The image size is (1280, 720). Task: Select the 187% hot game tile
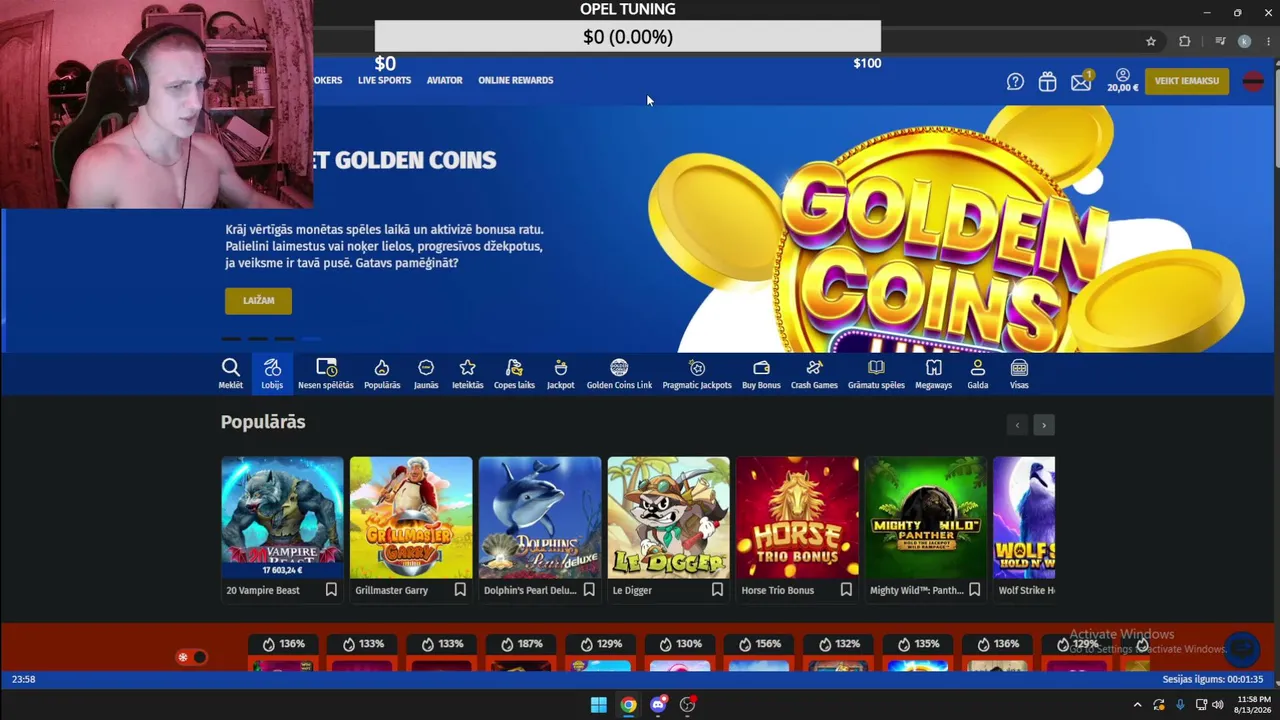[520, 653]
